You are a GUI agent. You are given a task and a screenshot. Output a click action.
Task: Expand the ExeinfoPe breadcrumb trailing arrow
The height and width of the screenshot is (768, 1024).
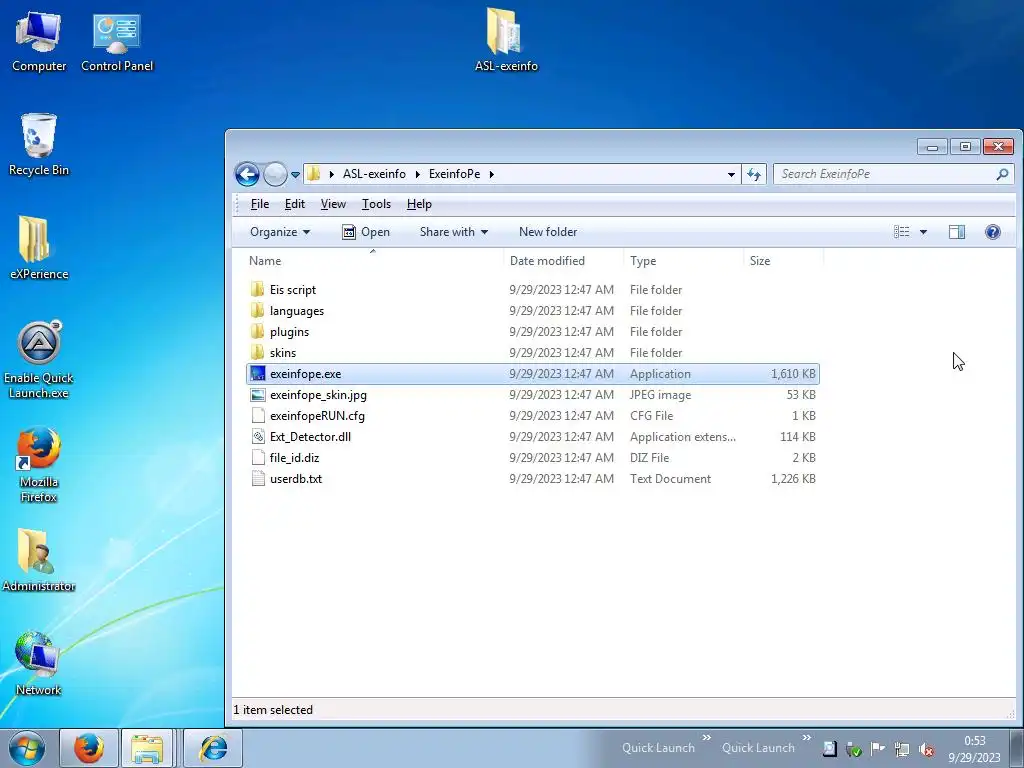pos(492,174)
